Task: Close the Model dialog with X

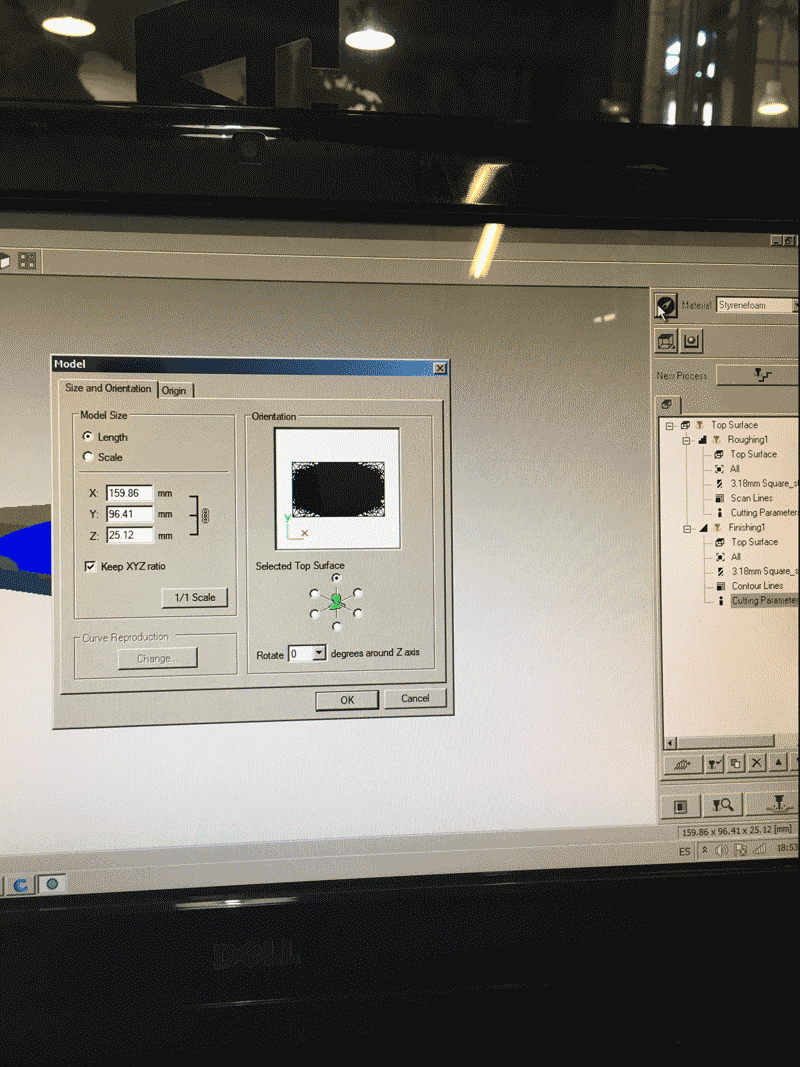Action: tap(440, 368)
